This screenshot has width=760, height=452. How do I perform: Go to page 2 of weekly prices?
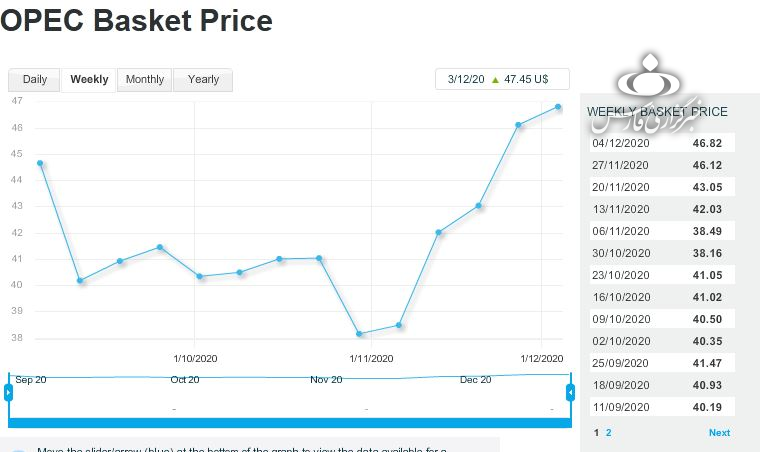pyautogui.click(x=608, y=433)
